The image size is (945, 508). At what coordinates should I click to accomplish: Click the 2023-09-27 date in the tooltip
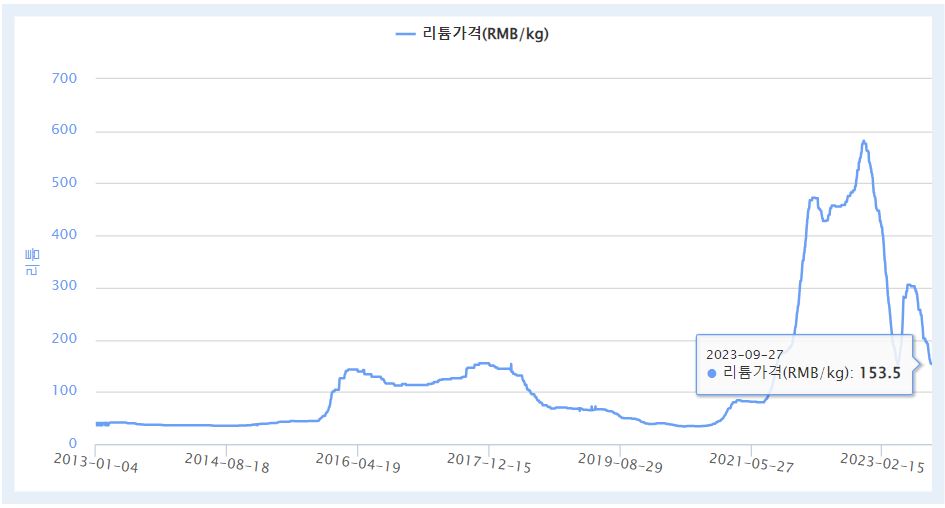(x=744, y=354)
